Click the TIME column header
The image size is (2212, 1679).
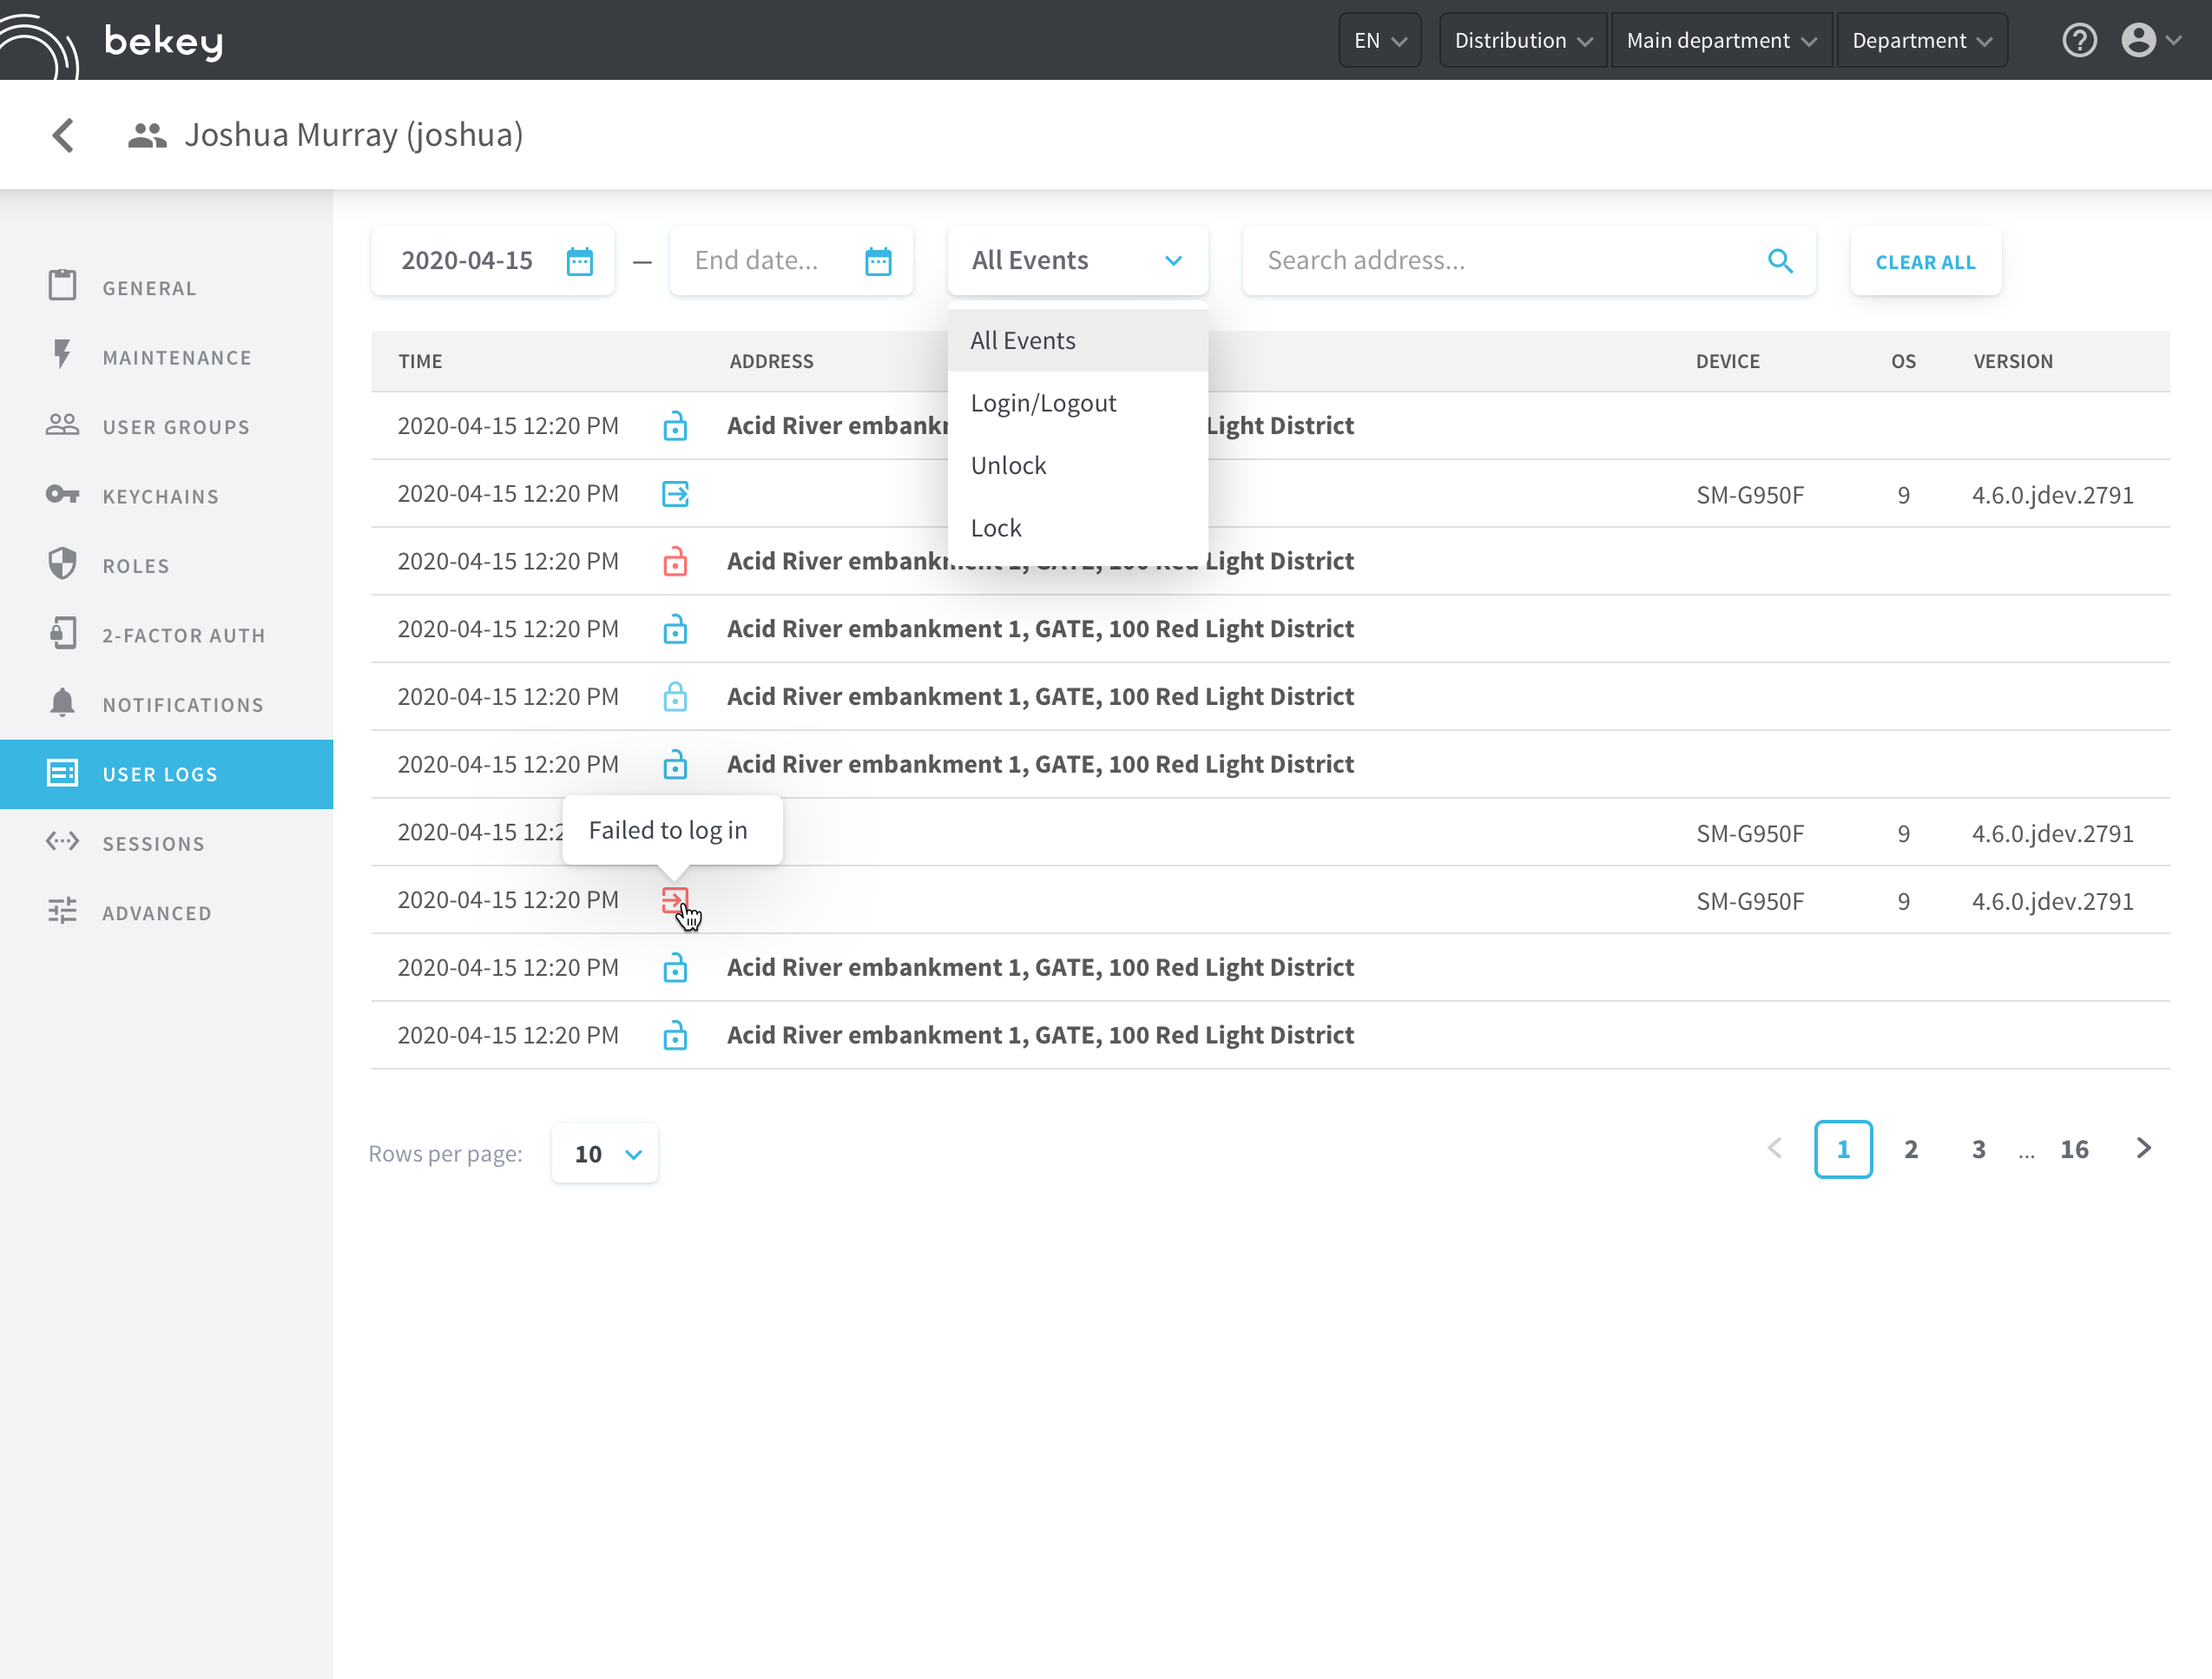[x=420, y=361]
